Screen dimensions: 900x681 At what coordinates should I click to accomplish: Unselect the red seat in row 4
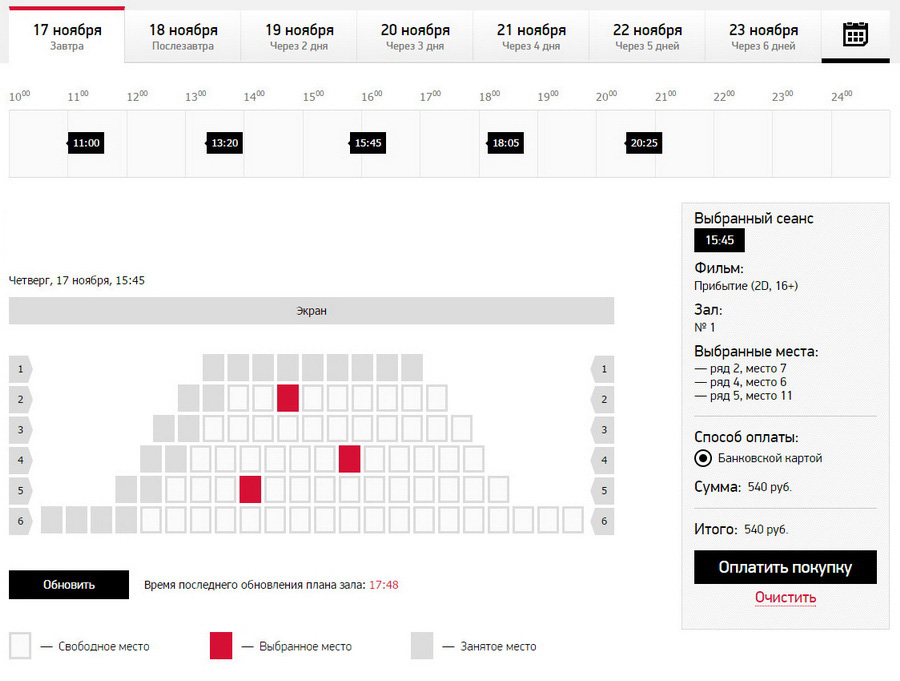coord(350,459)
